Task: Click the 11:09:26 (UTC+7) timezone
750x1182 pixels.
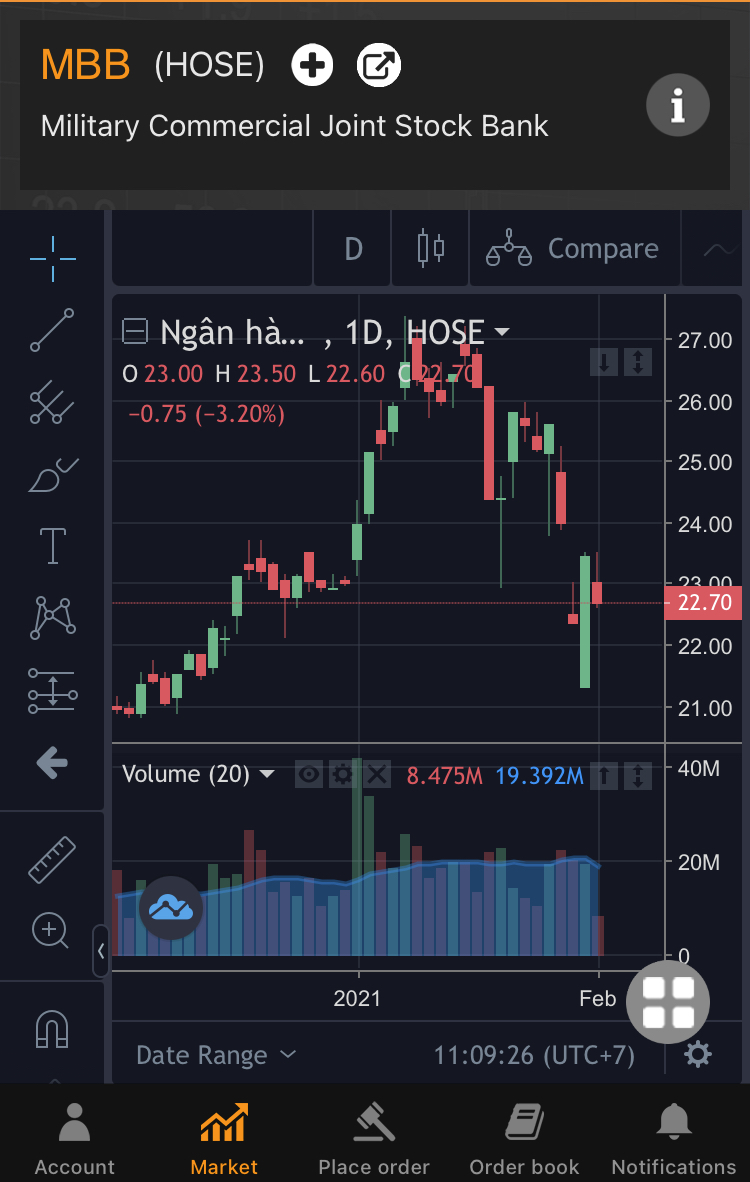Action: 534,1055
